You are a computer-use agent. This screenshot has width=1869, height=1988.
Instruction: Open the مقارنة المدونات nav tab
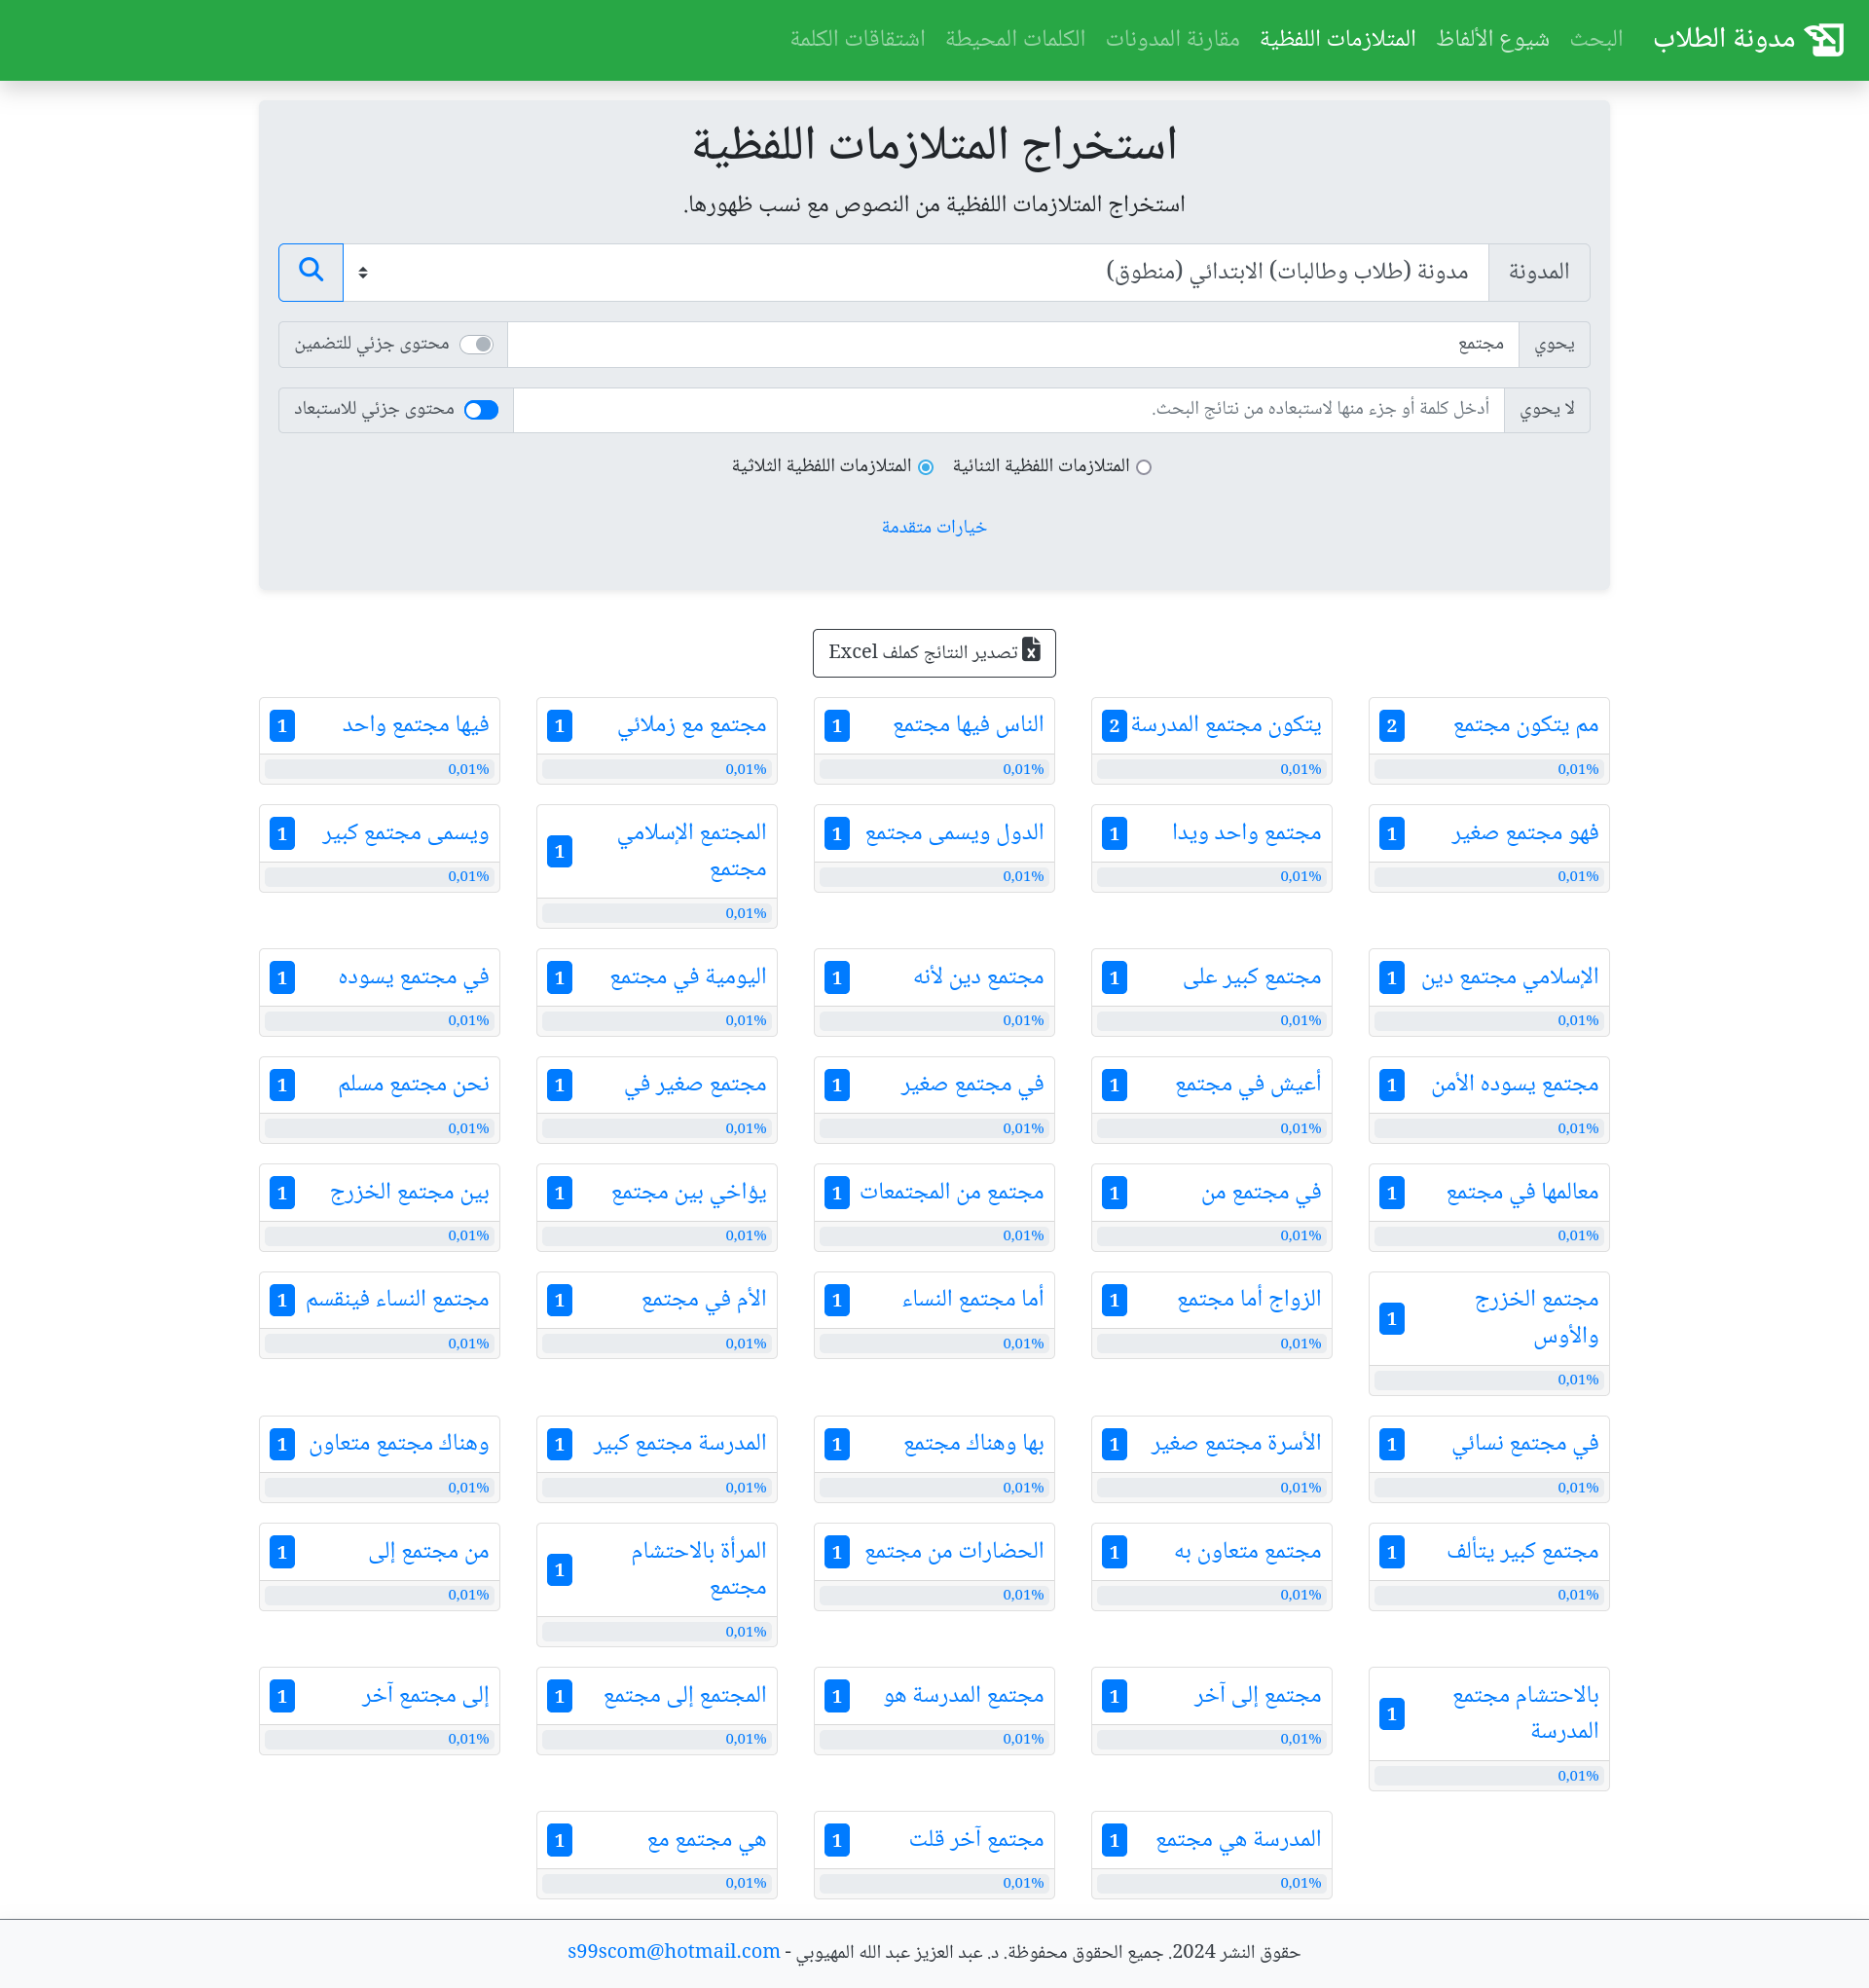[x=1173, y=39]
